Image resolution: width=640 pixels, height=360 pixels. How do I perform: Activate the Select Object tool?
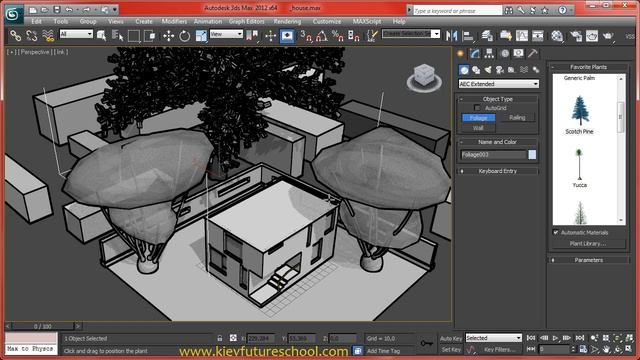point(102,36)
